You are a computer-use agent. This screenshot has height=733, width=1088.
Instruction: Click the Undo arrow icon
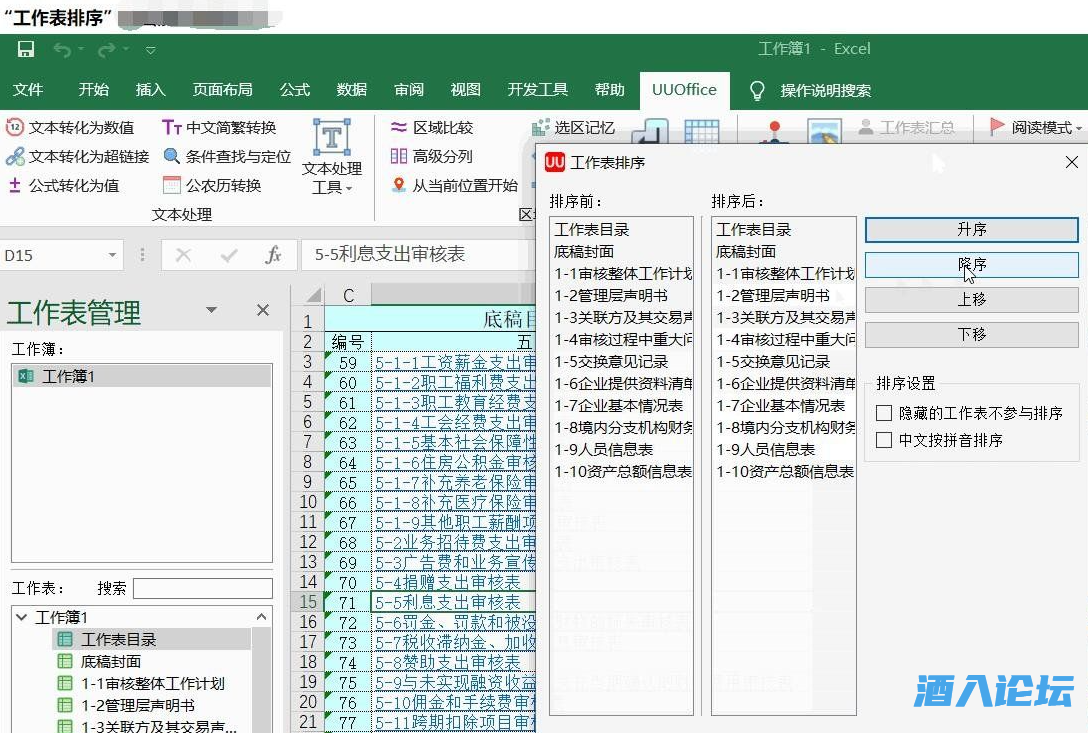click(63, 49)
